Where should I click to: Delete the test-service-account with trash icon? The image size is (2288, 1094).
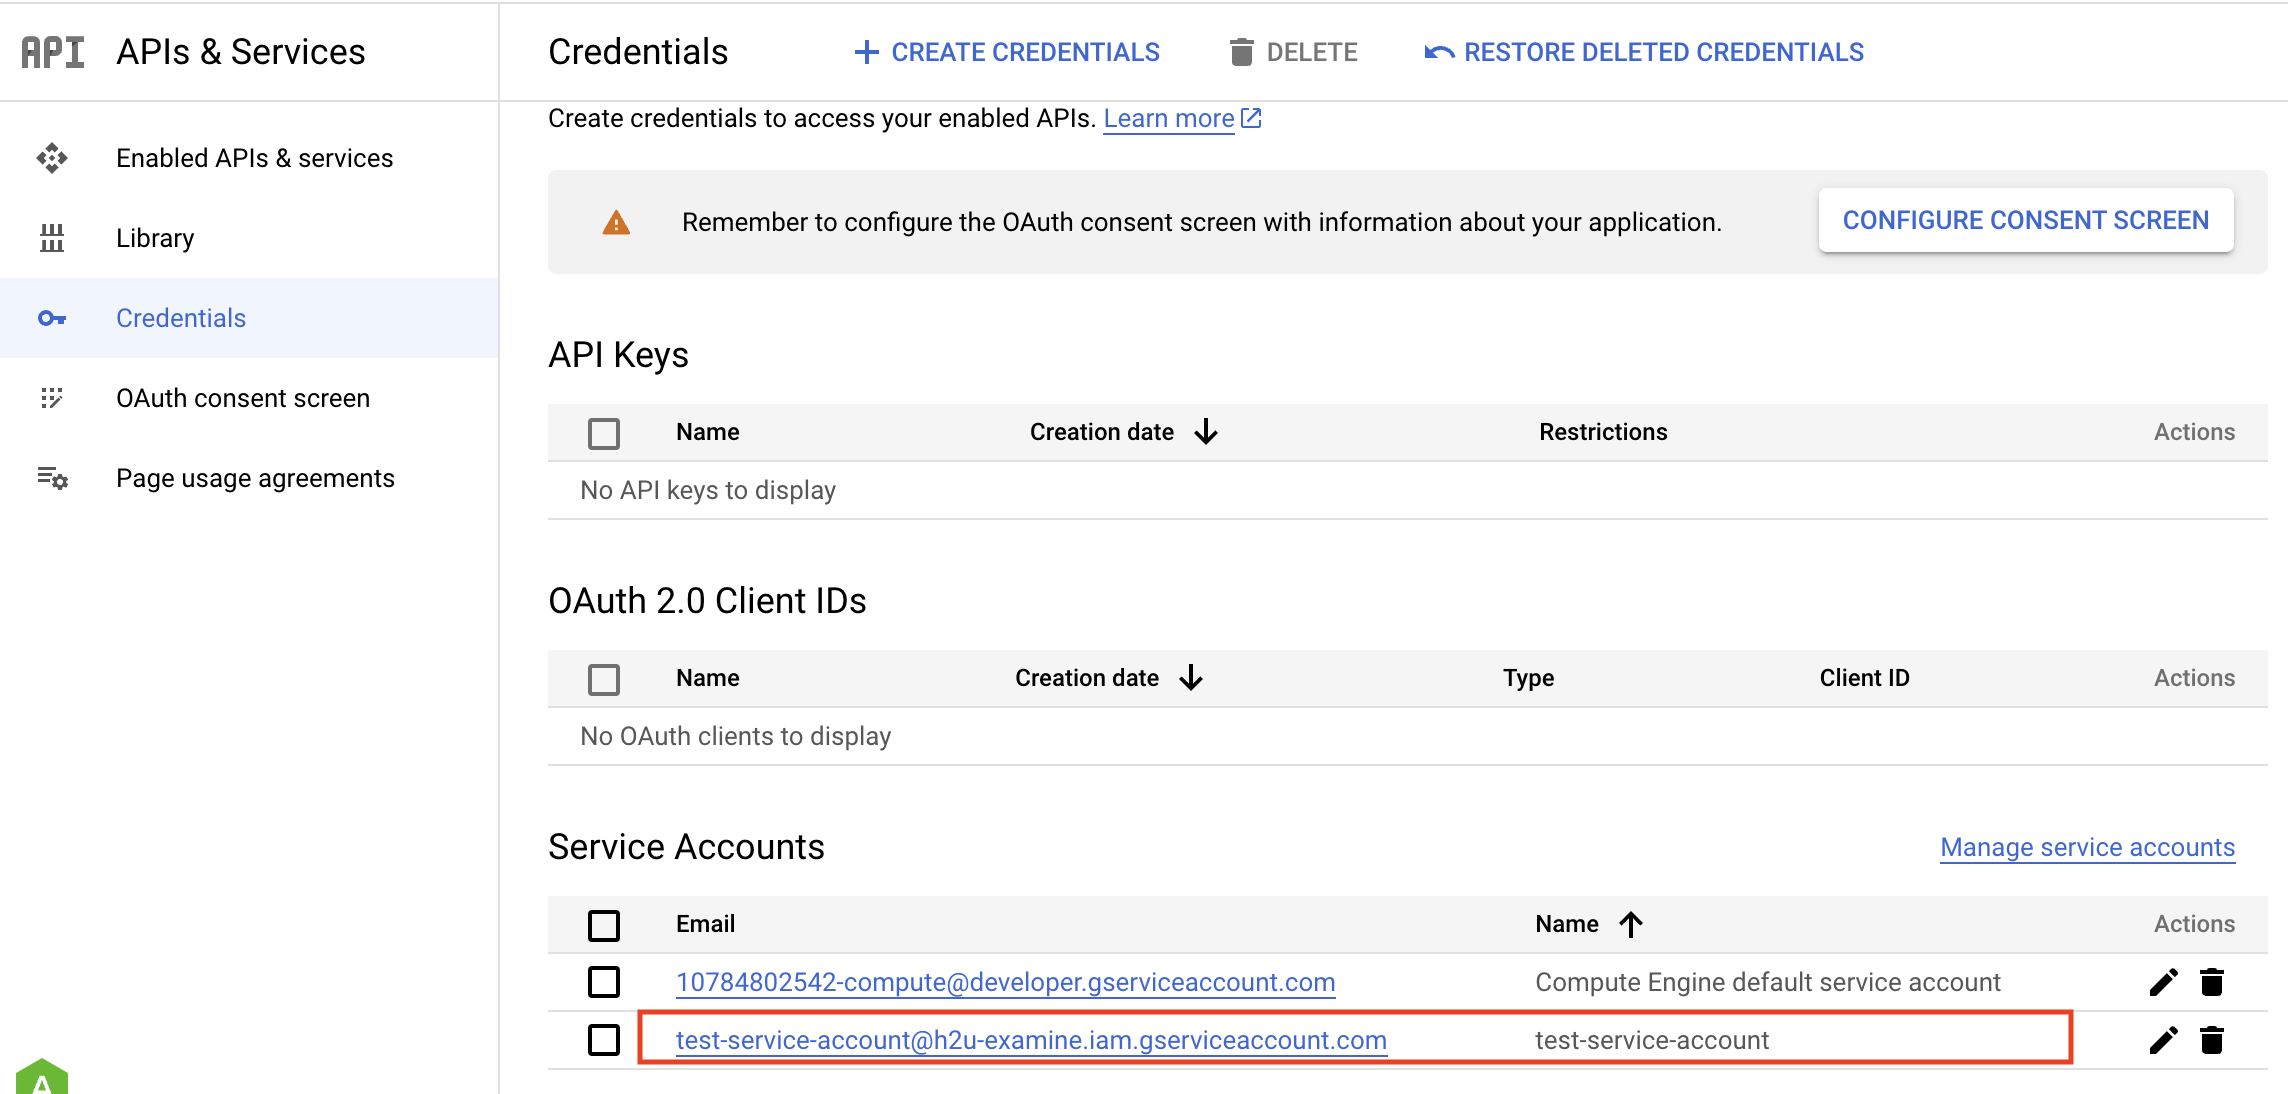point(2212,1040)
